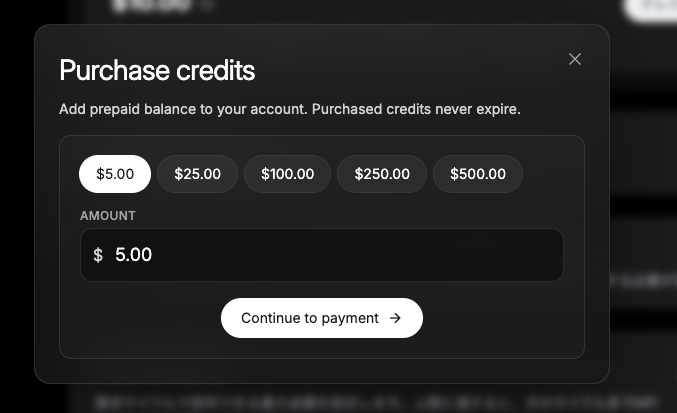Close the Purchase credits dialog
677x413 pixels.
coord(575,59)
